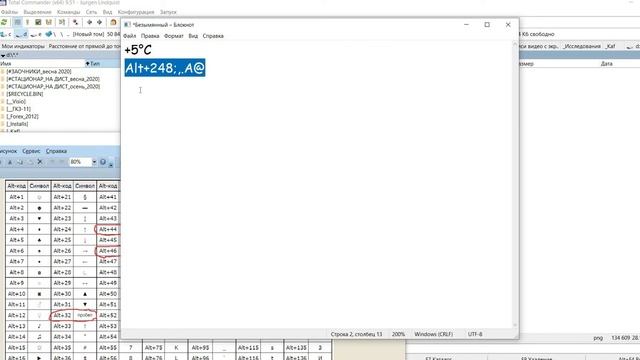Click the folder icon beside [_Forex_2012]

tap(3, 116)
